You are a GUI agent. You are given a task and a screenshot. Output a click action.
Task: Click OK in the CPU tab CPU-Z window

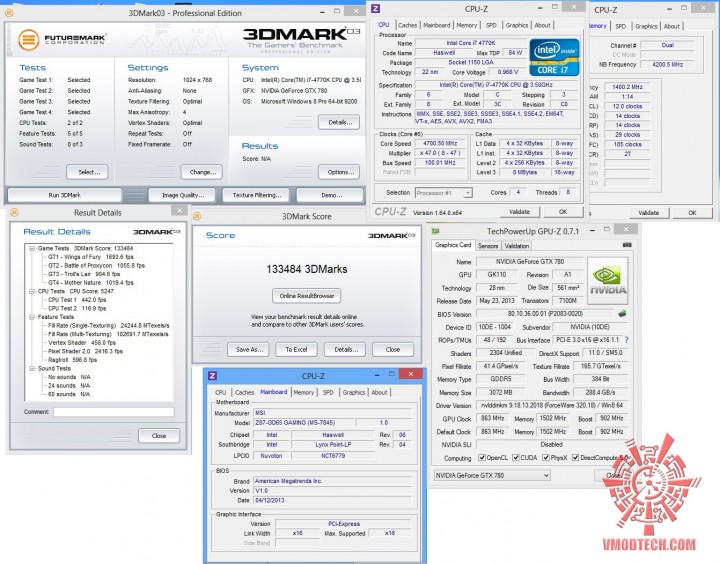563,212
